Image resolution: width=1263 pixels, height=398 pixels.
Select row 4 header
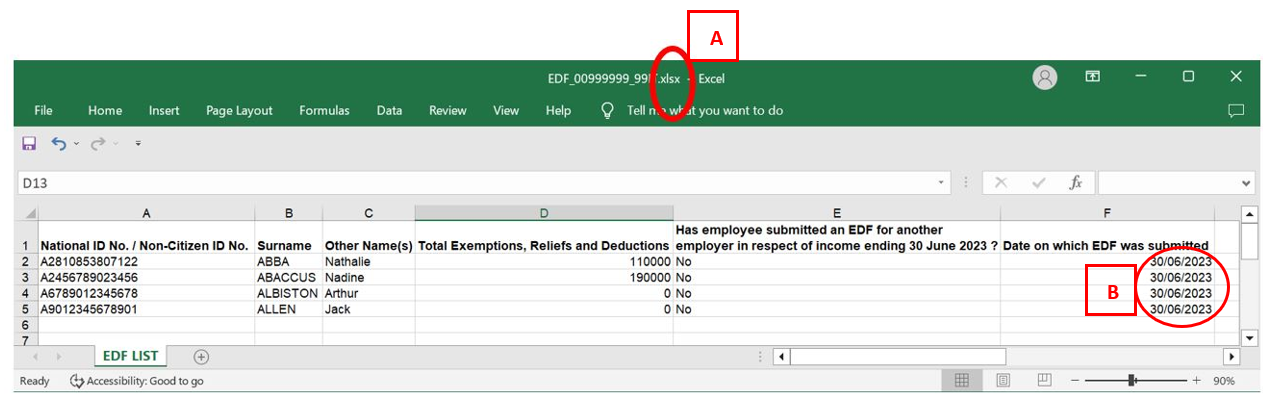click(27, 293)
